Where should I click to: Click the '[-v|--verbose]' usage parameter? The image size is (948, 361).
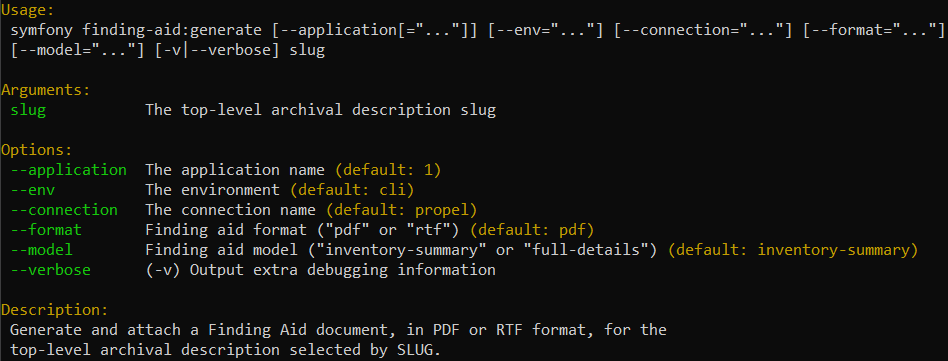coord(216,50)
